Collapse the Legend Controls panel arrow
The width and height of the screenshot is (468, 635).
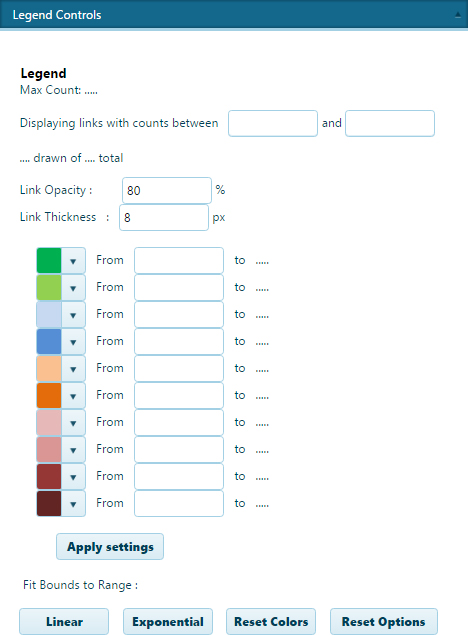pyautogui.click(x=457, y=15)
